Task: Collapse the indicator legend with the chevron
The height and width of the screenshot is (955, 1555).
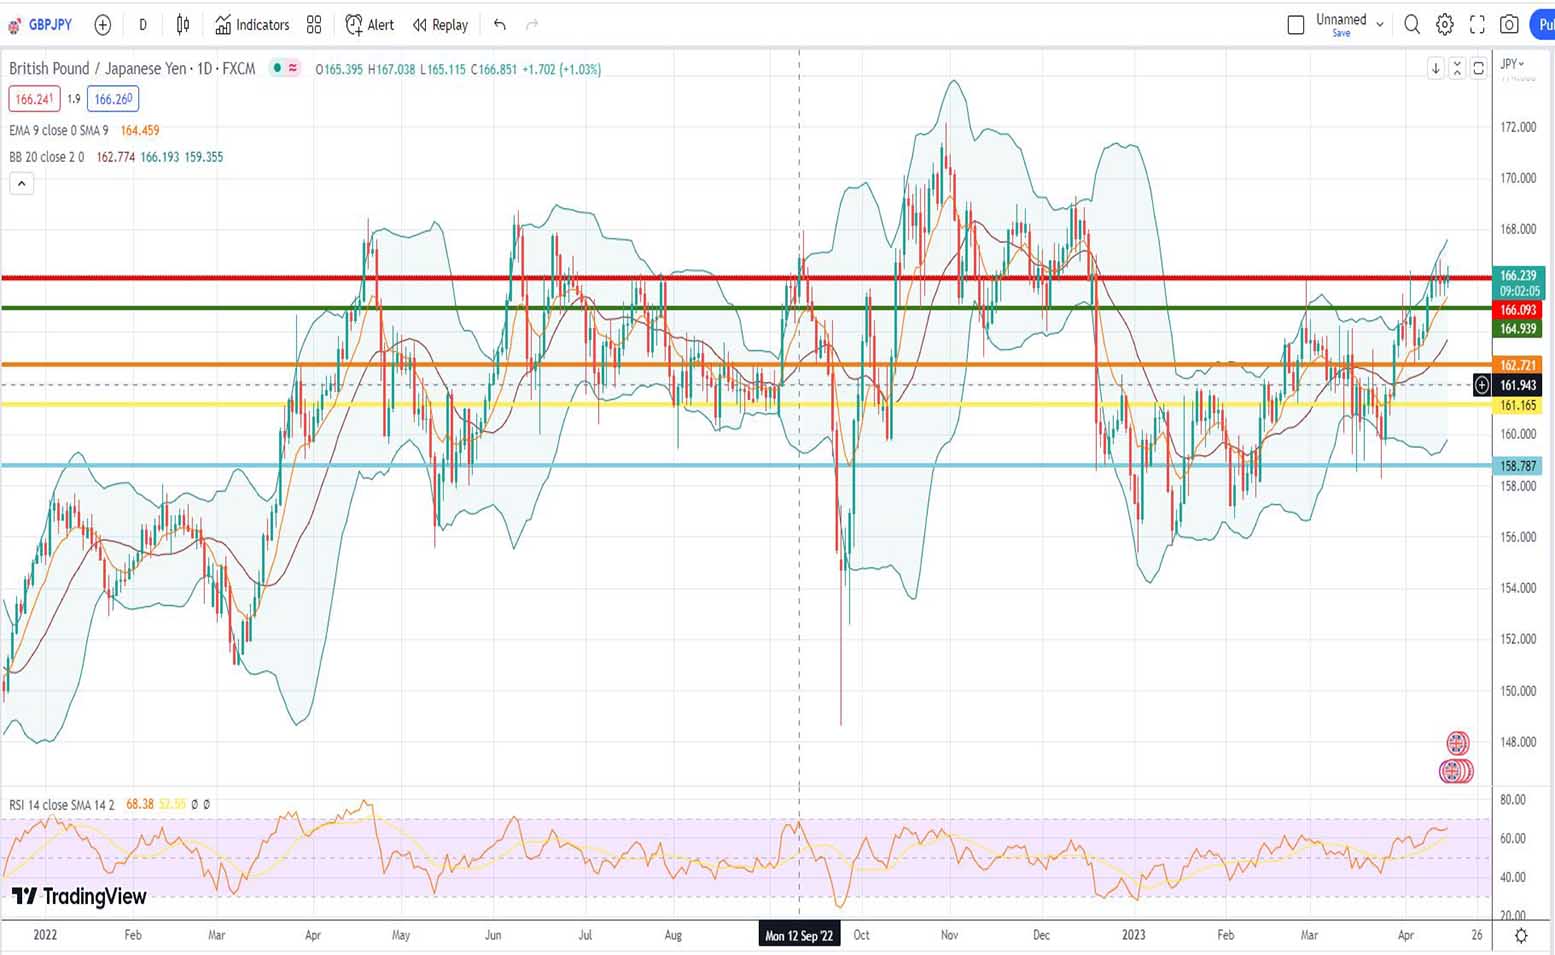Action: (21, 183)
